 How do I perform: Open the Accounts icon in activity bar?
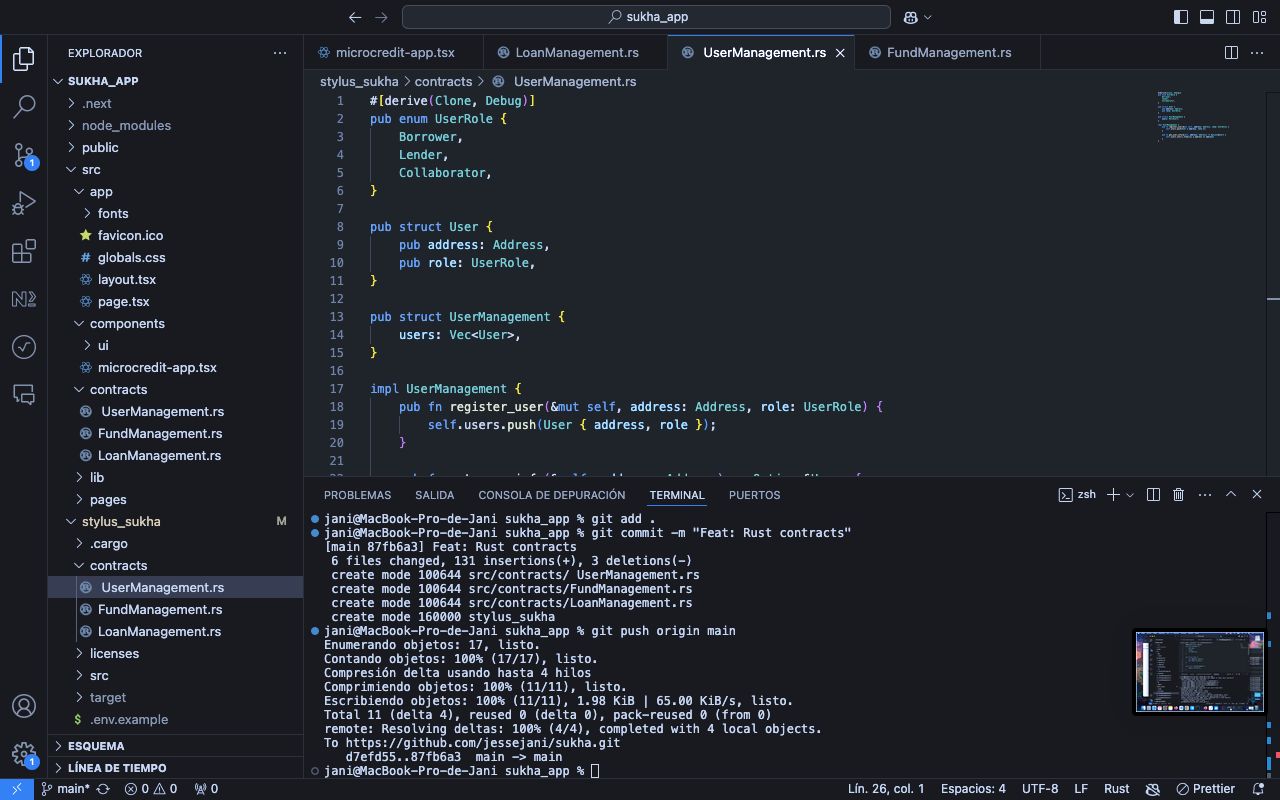(24, 706)
